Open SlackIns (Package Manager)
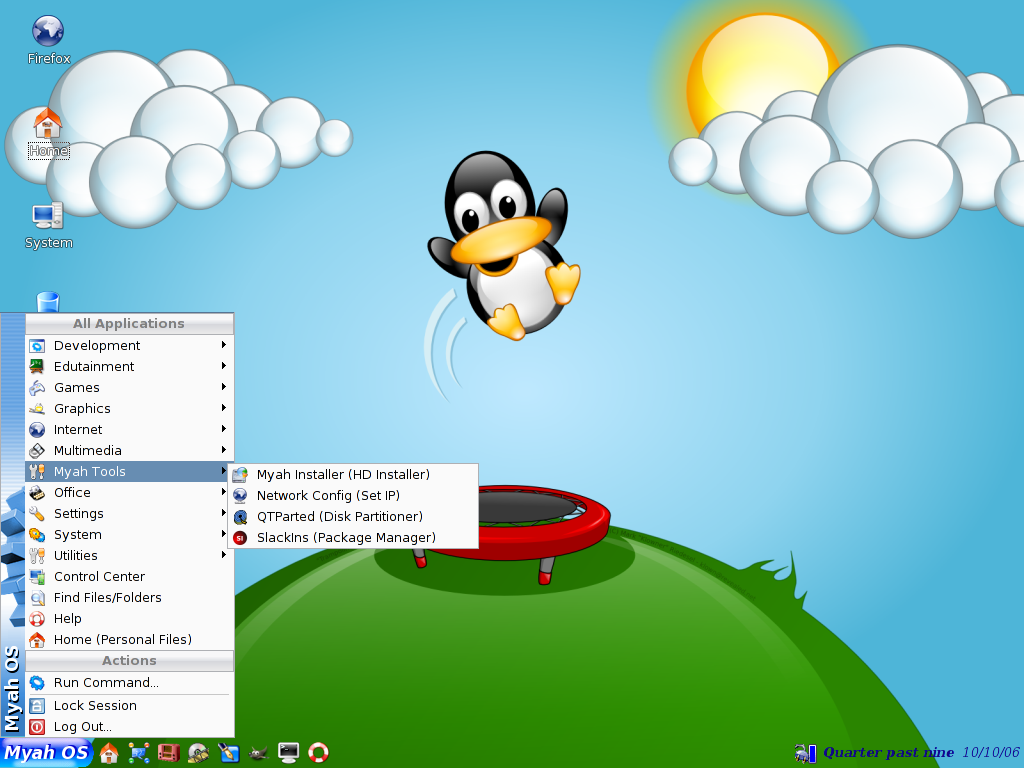The height and width of the screenshot is (768, 1024). click(x=353, y=537)
